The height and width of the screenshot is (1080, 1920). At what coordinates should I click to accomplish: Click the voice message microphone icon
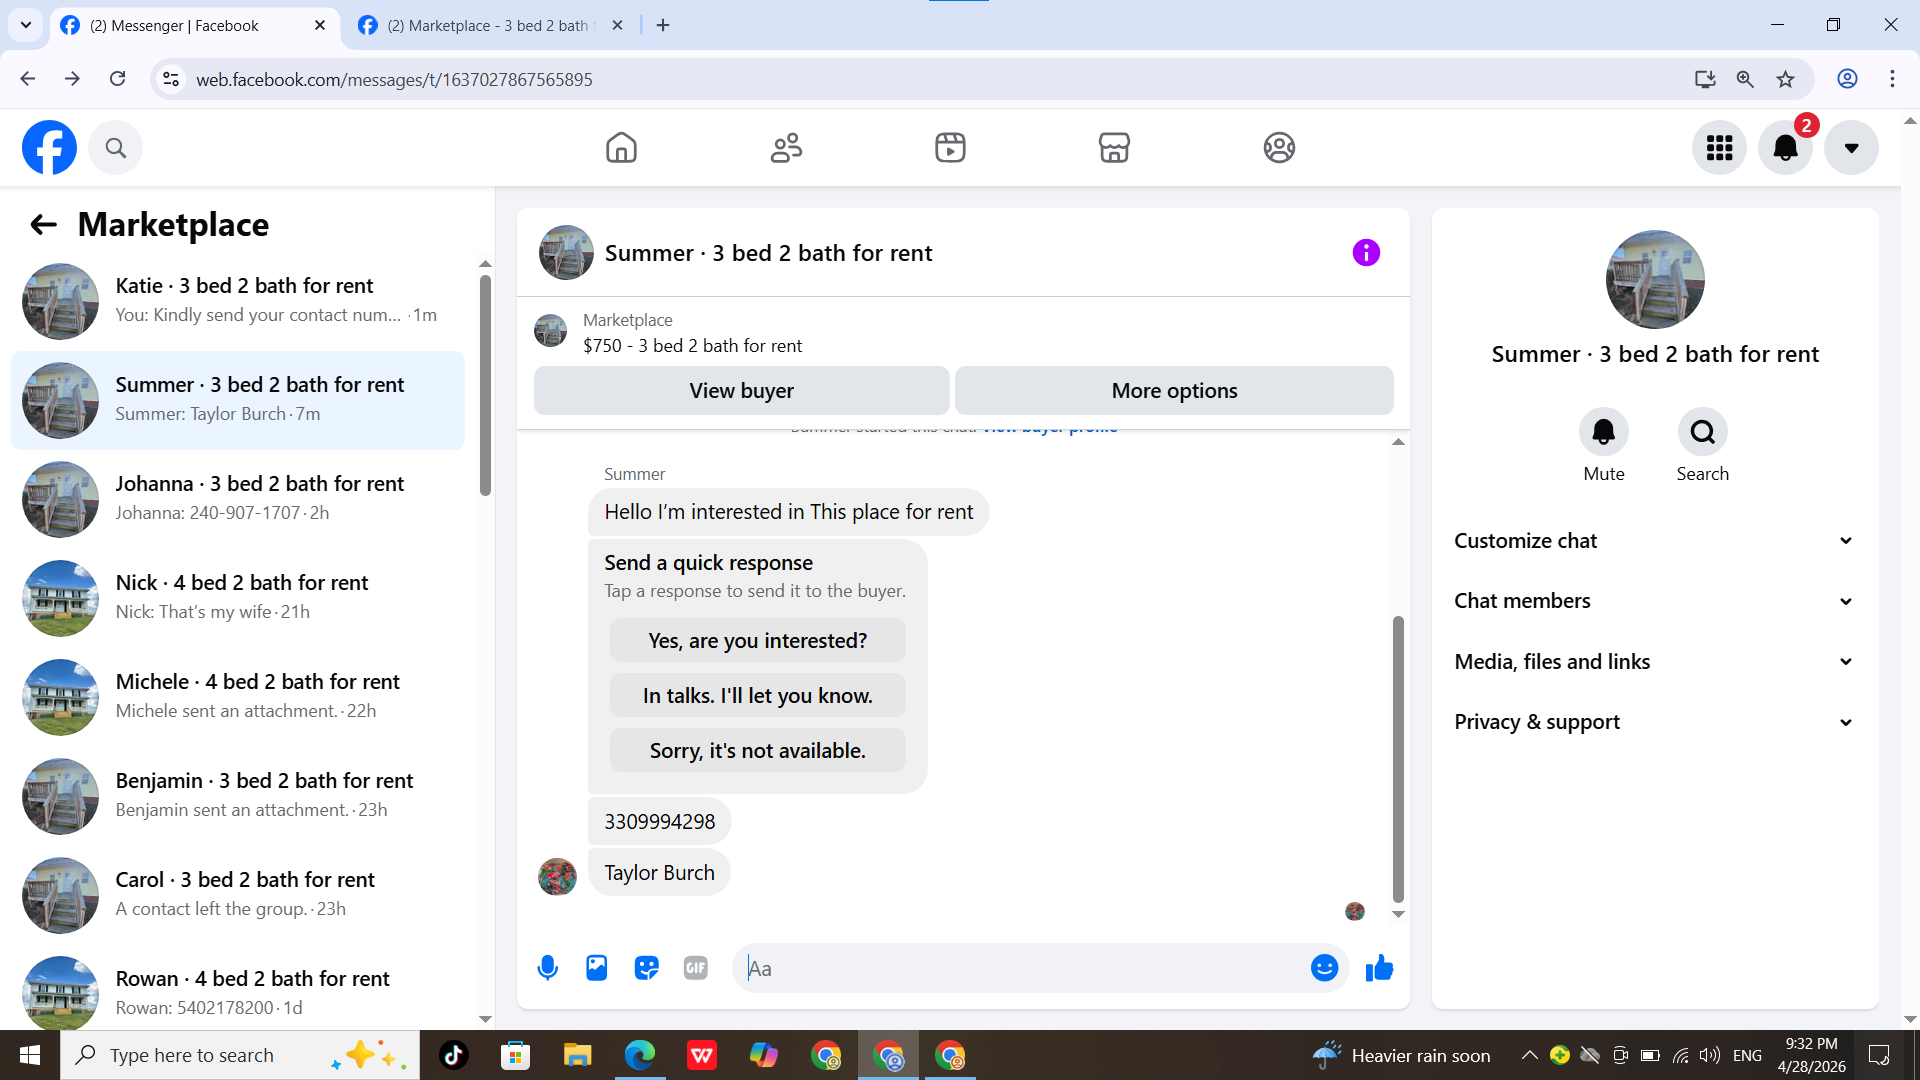547,968
